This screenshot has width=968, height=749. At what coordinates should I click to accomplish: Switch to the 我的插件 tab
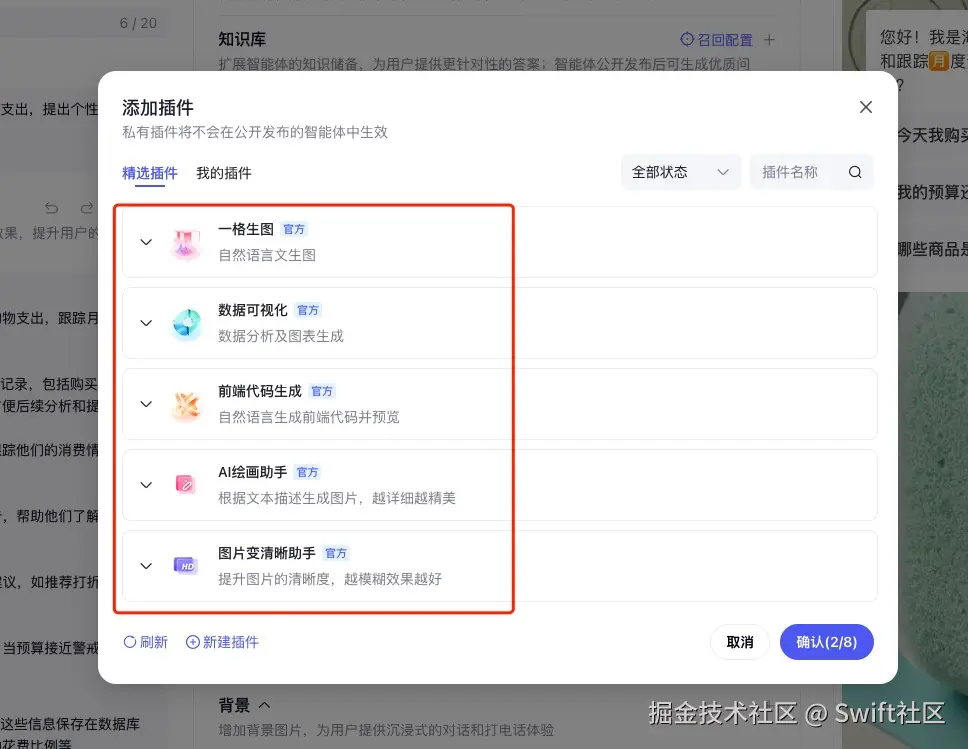point(223,173)
